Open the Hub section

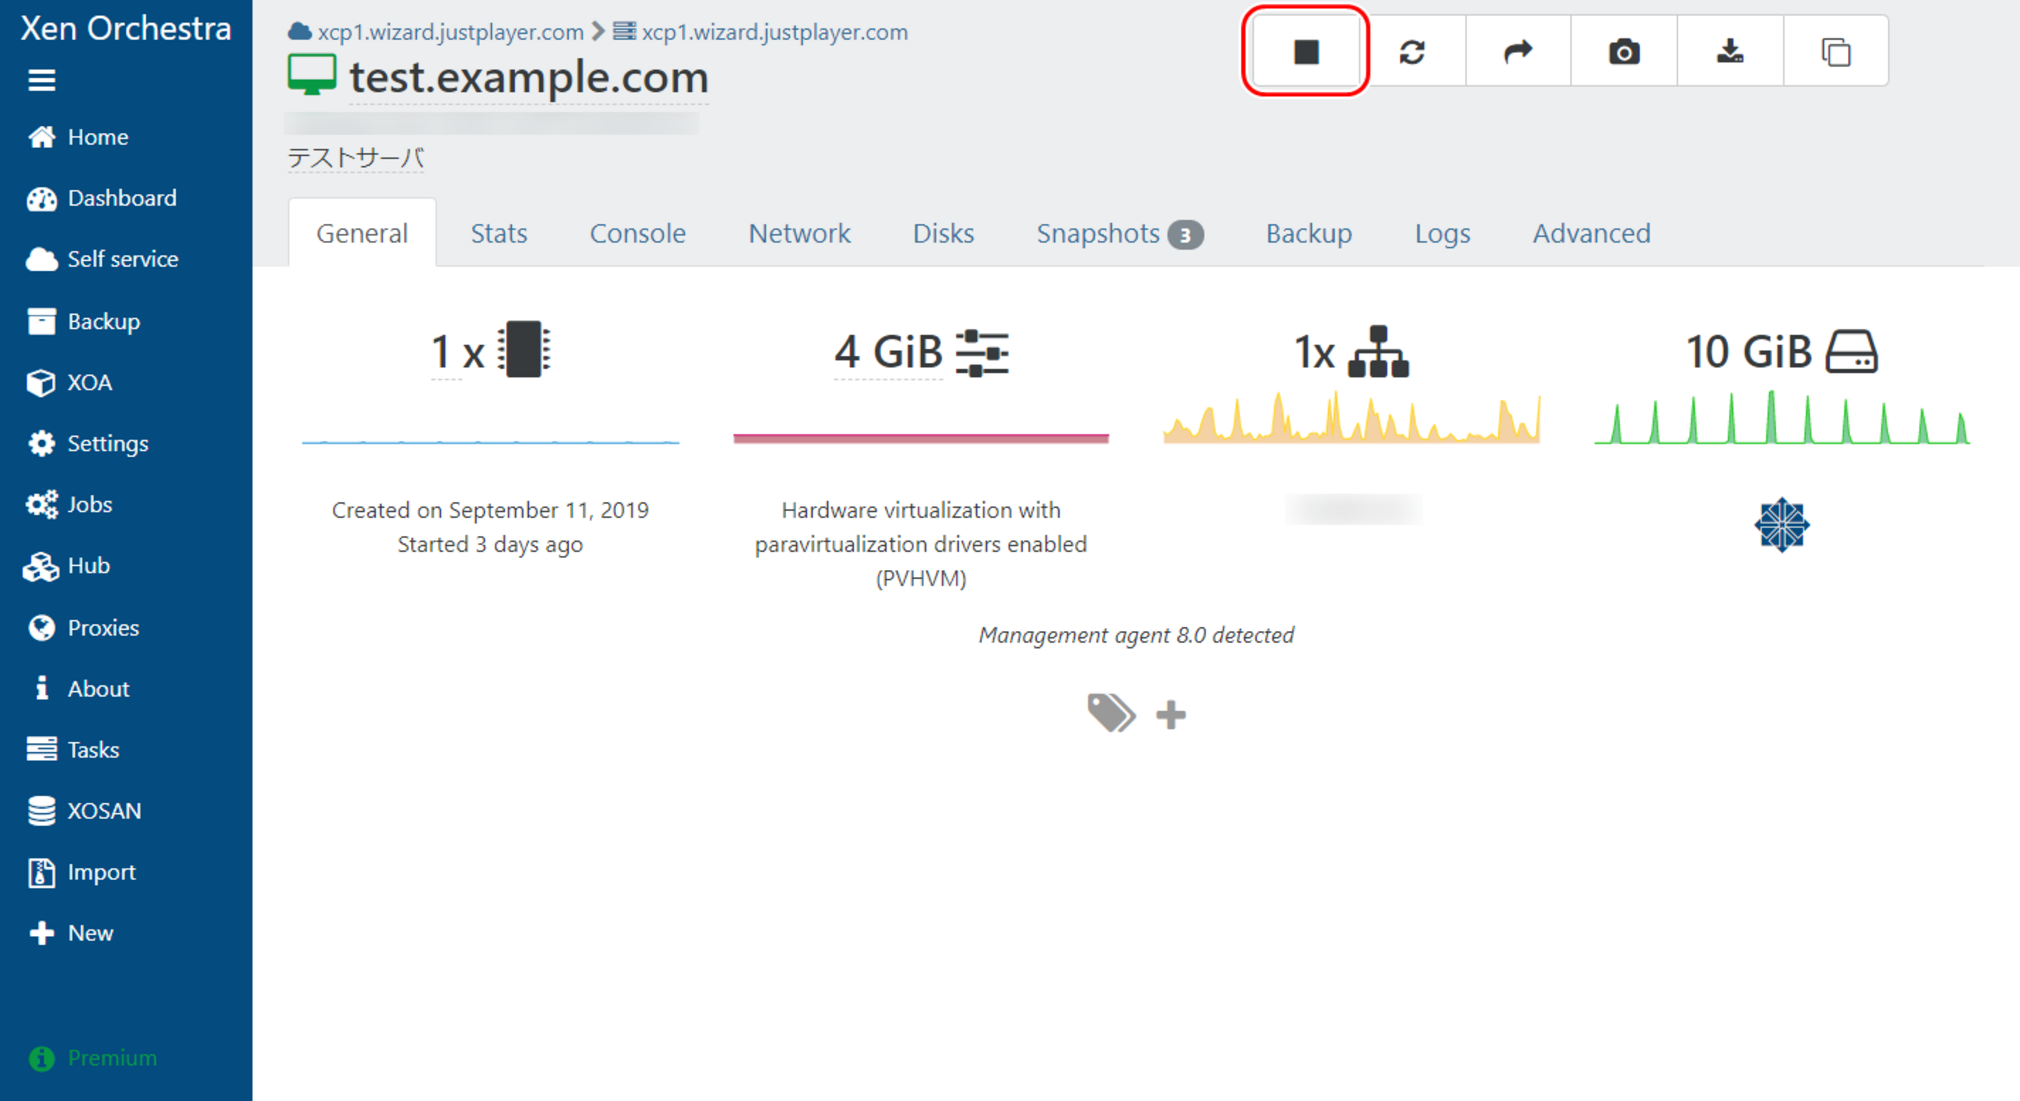point(68,565)
